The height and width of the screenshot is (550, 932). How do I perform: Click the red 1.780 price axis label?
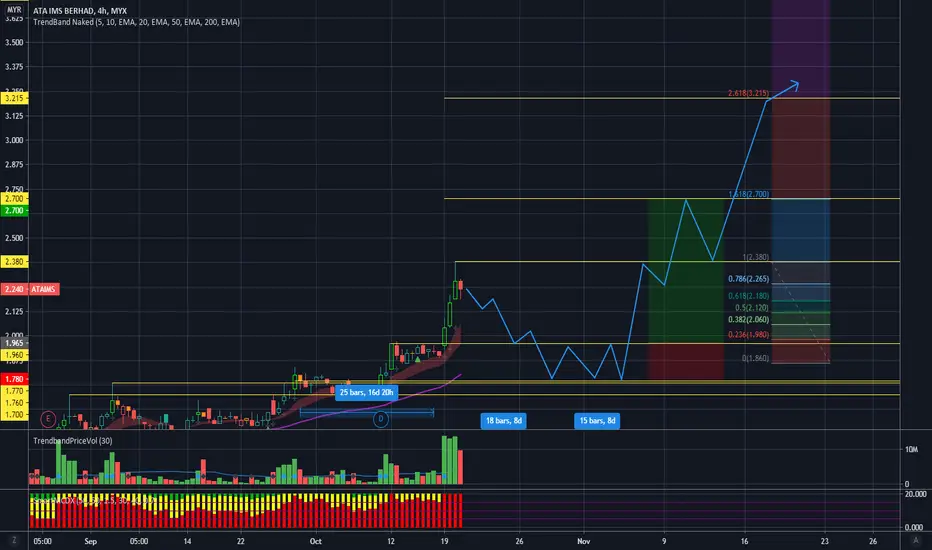pyautogui.click(x=14, y=379)
